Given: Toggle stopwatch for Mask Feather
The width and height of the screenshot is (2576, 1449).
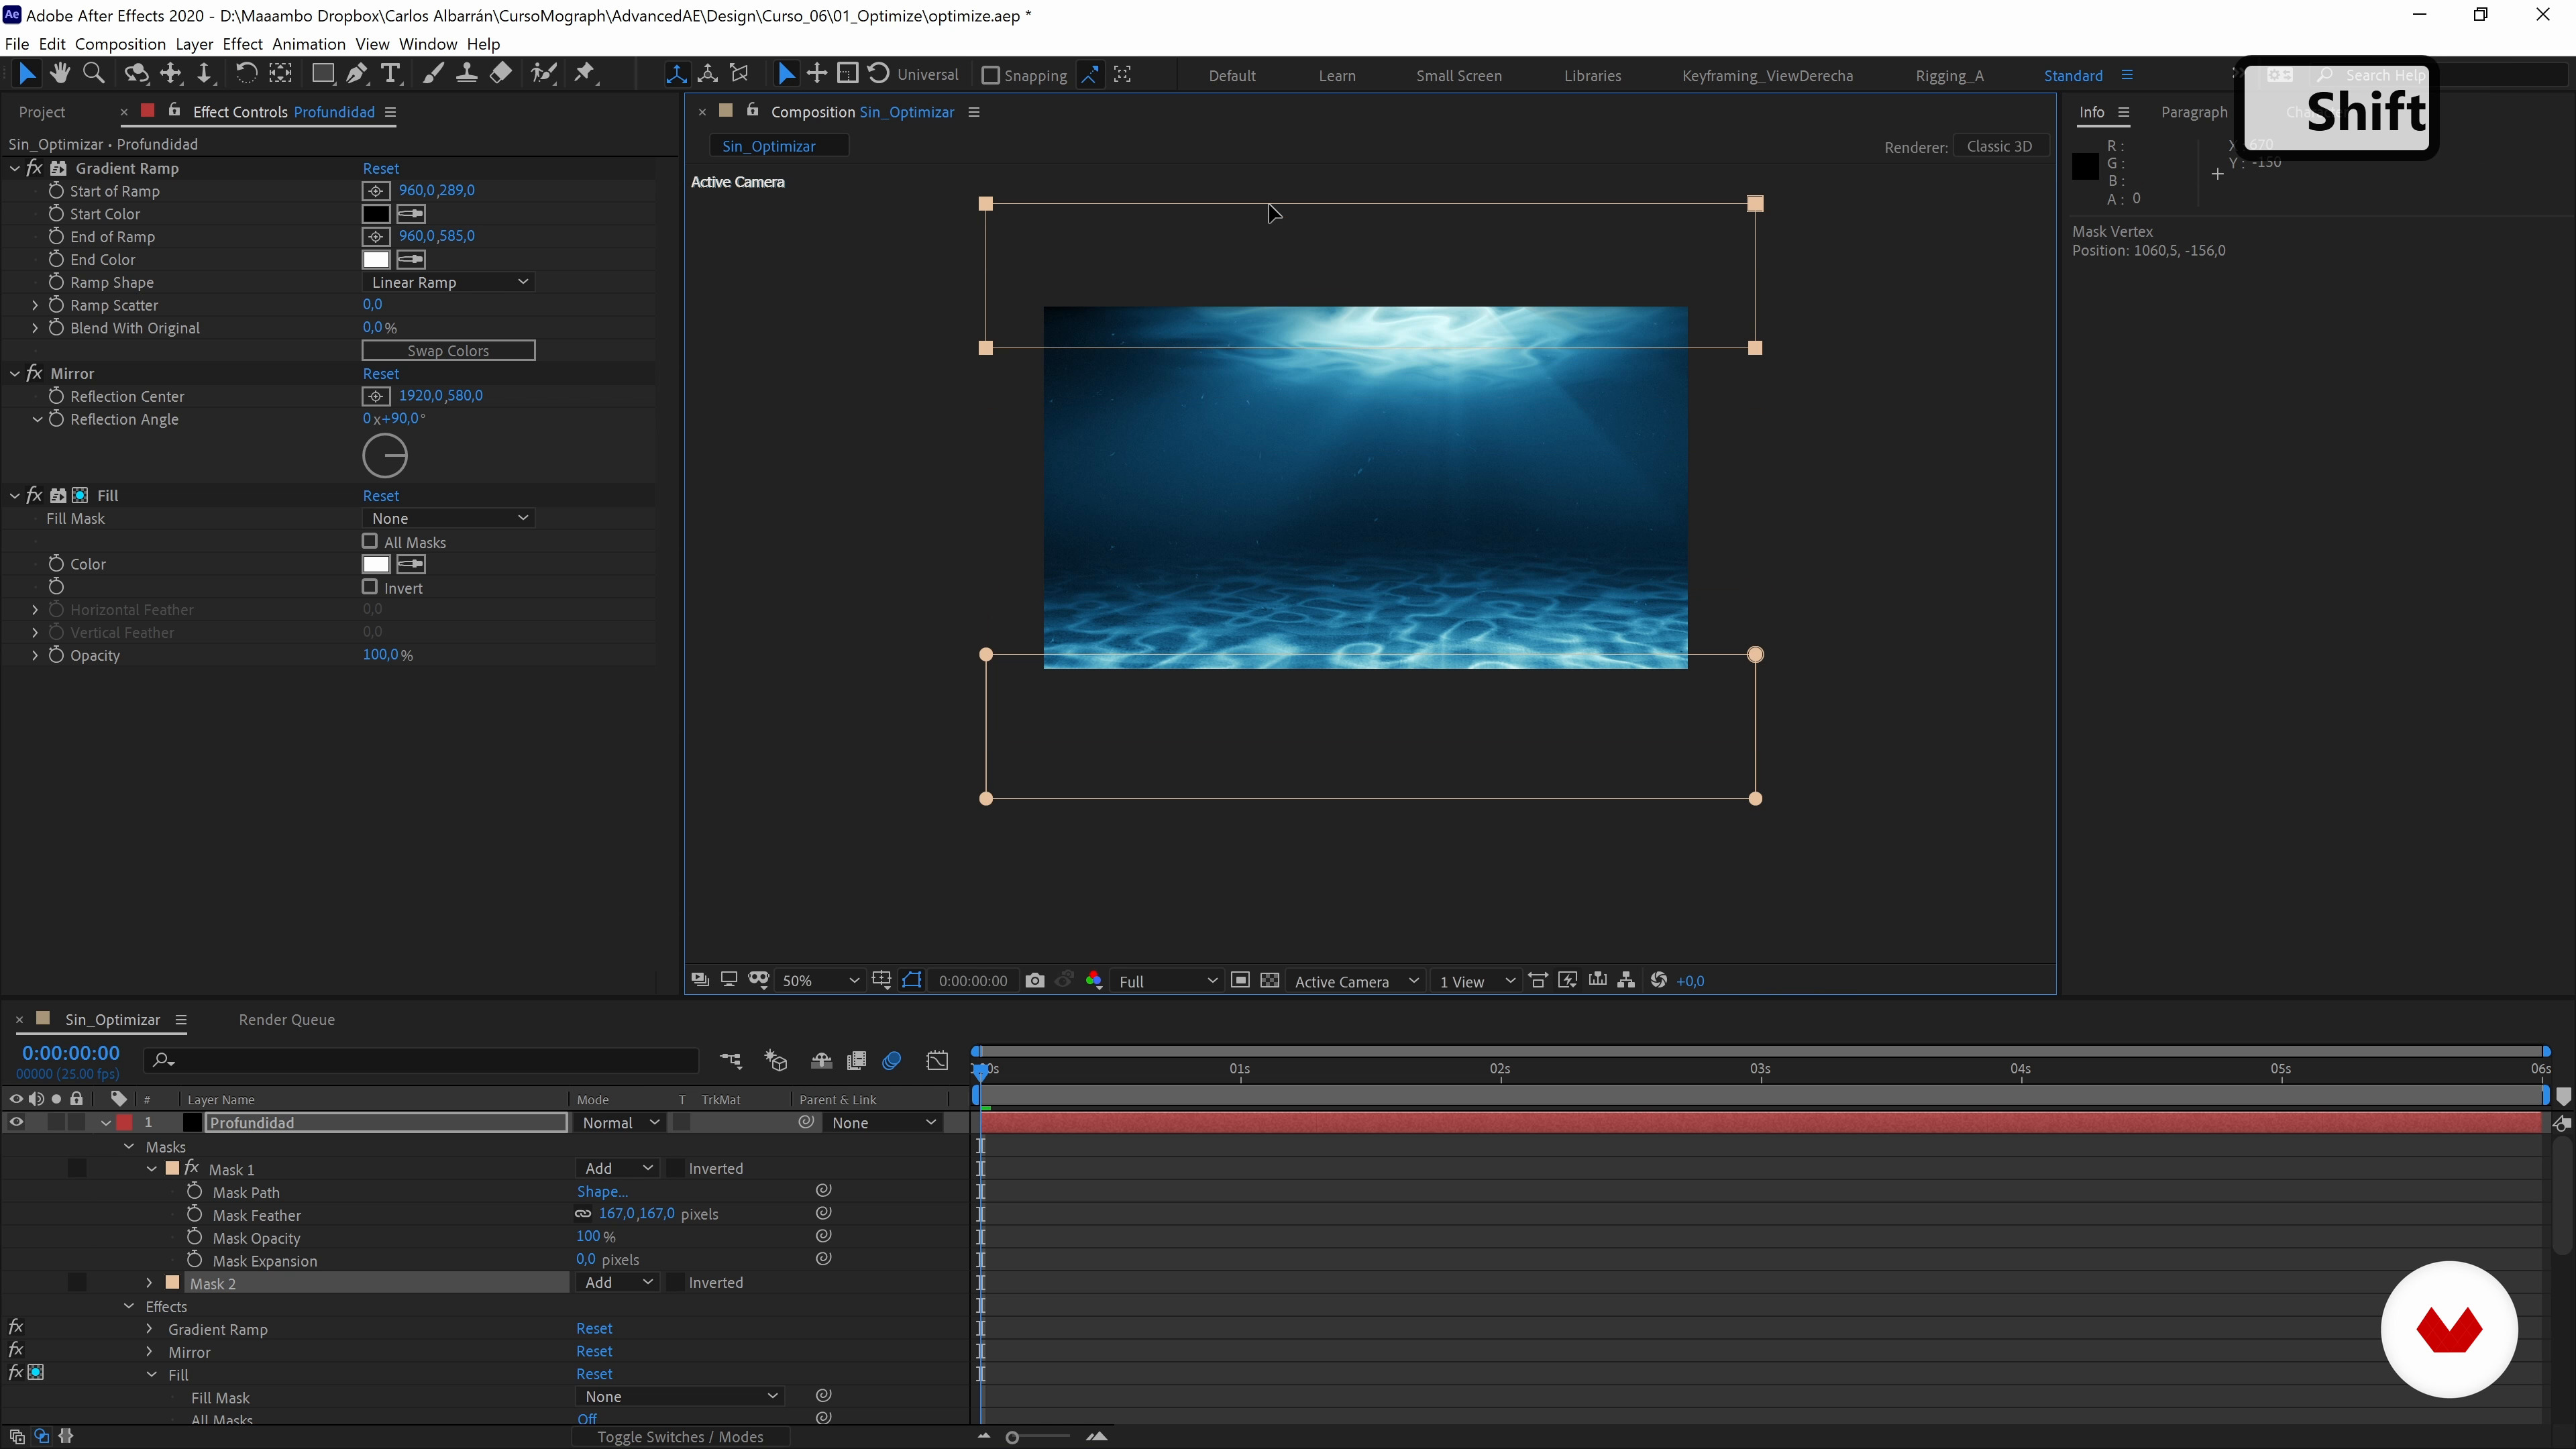Looking at the screenshot, I should coord(195,1214).
